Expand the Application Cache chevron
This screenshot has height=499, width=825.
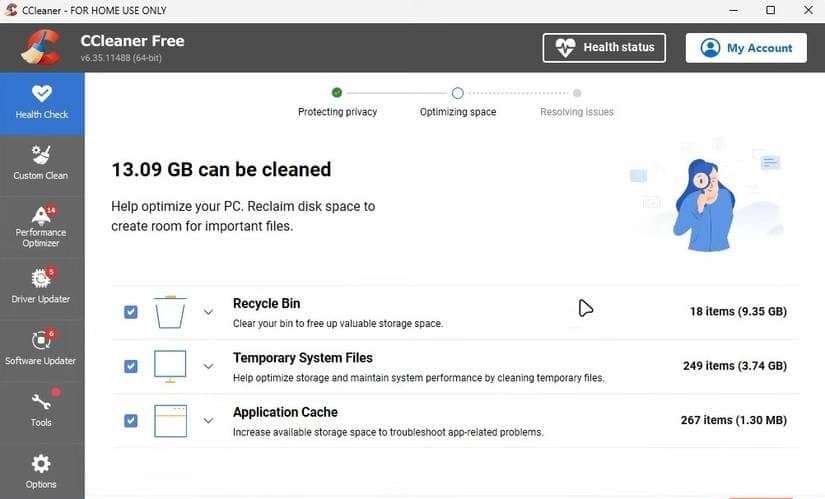tap(208, 421)
